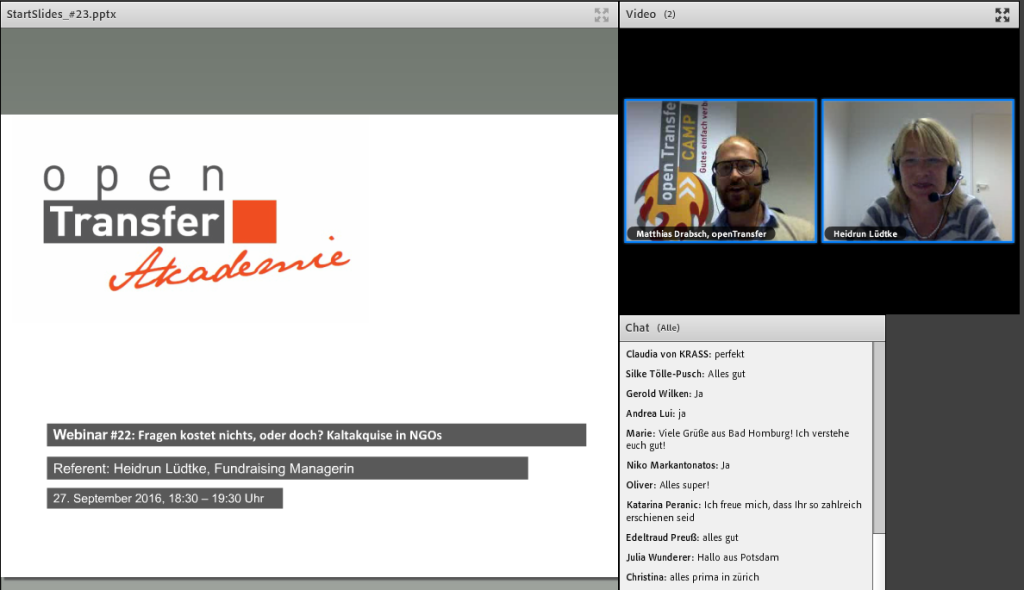Click the Video pod title
Viewport: 1024px width, 590px height.
pos(641,14)
